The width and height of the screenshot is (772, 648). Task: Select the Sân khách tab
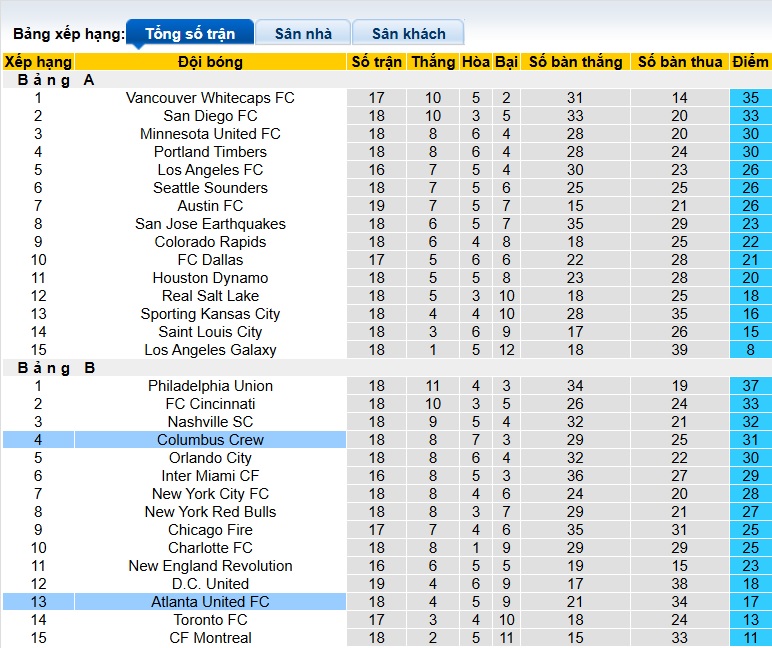409,34
